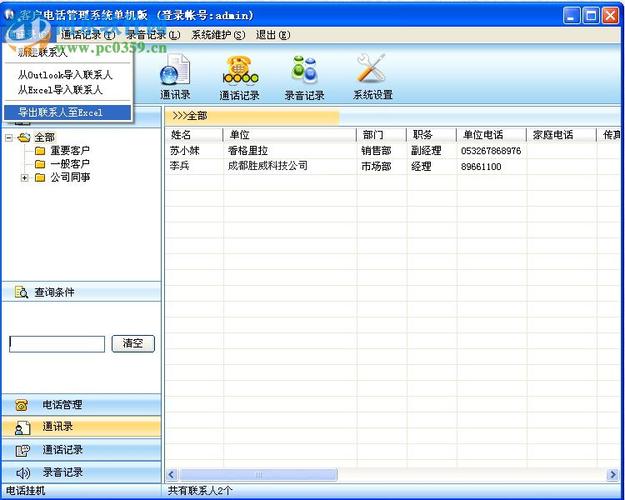The image size is (625, 500).
Task: Click the 电话管理 phone icon
Action: [22, 405]
